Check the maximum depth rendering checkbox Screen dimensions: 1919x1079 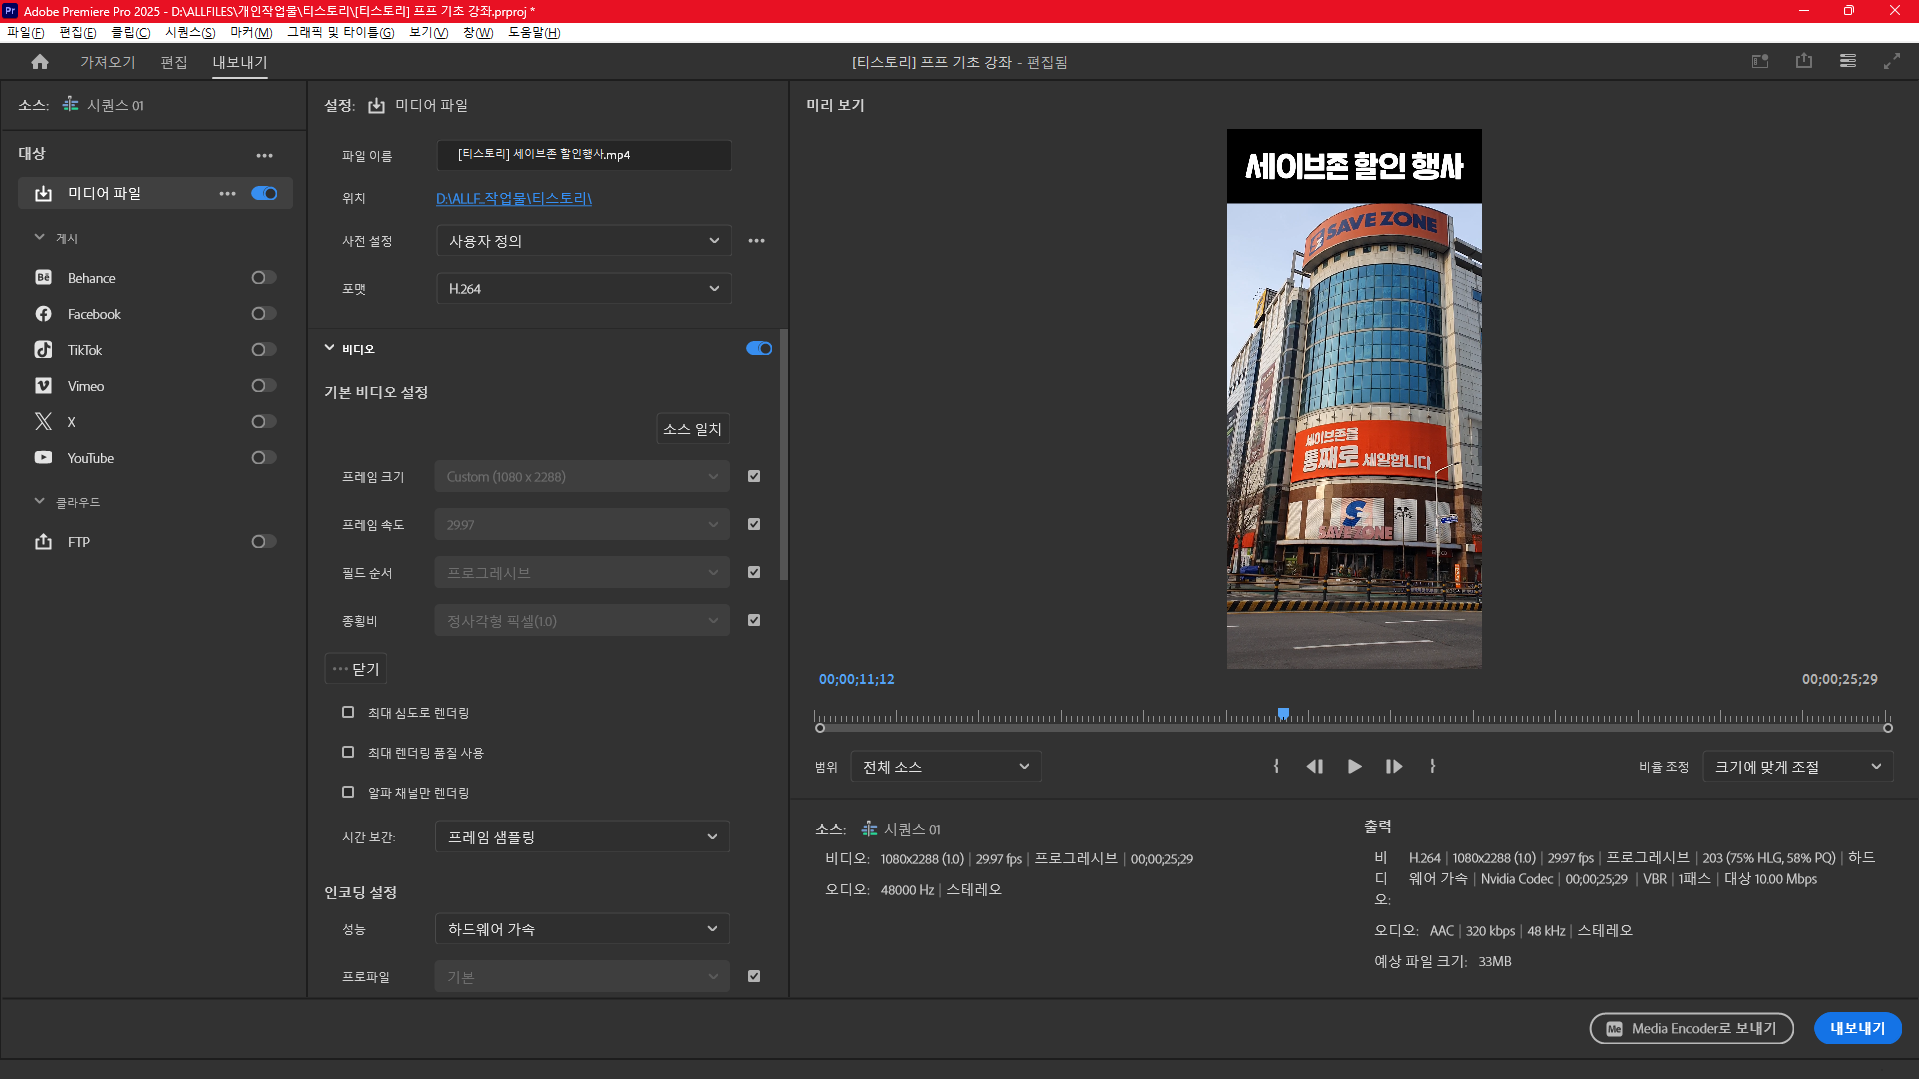[x=348, y=713]
